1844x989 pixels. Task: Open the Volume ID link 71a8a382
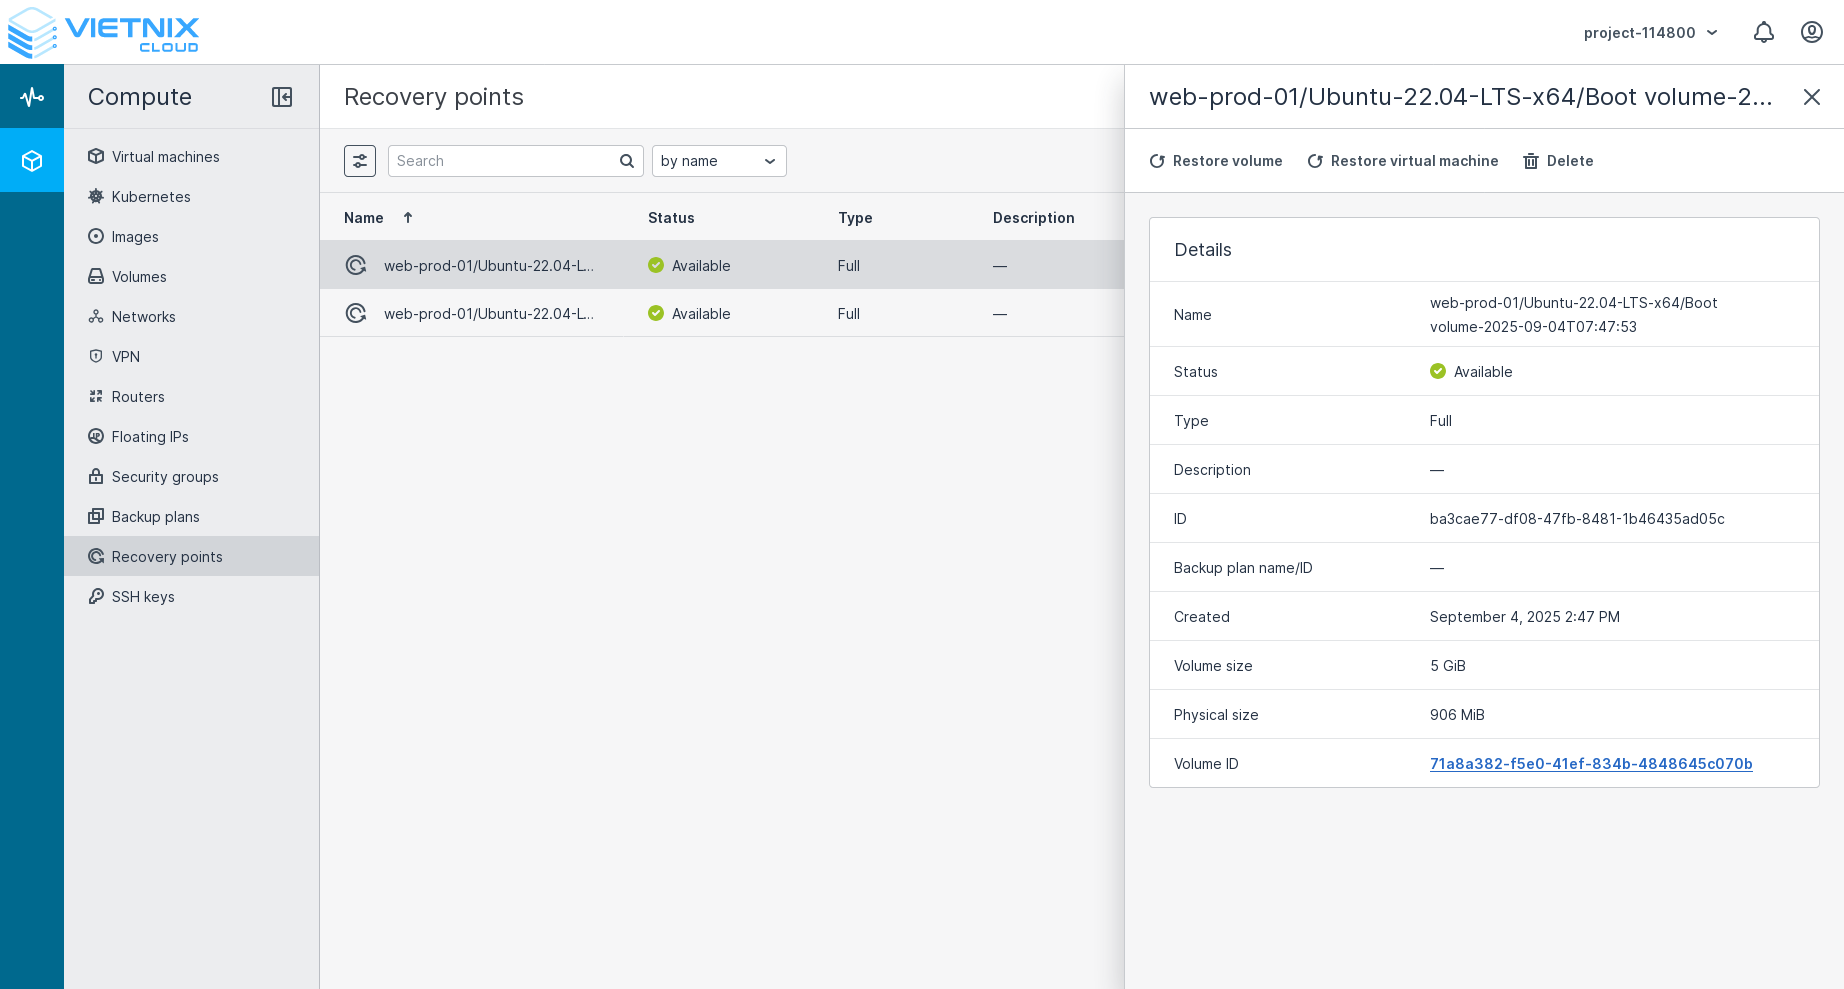point(1590,764)
